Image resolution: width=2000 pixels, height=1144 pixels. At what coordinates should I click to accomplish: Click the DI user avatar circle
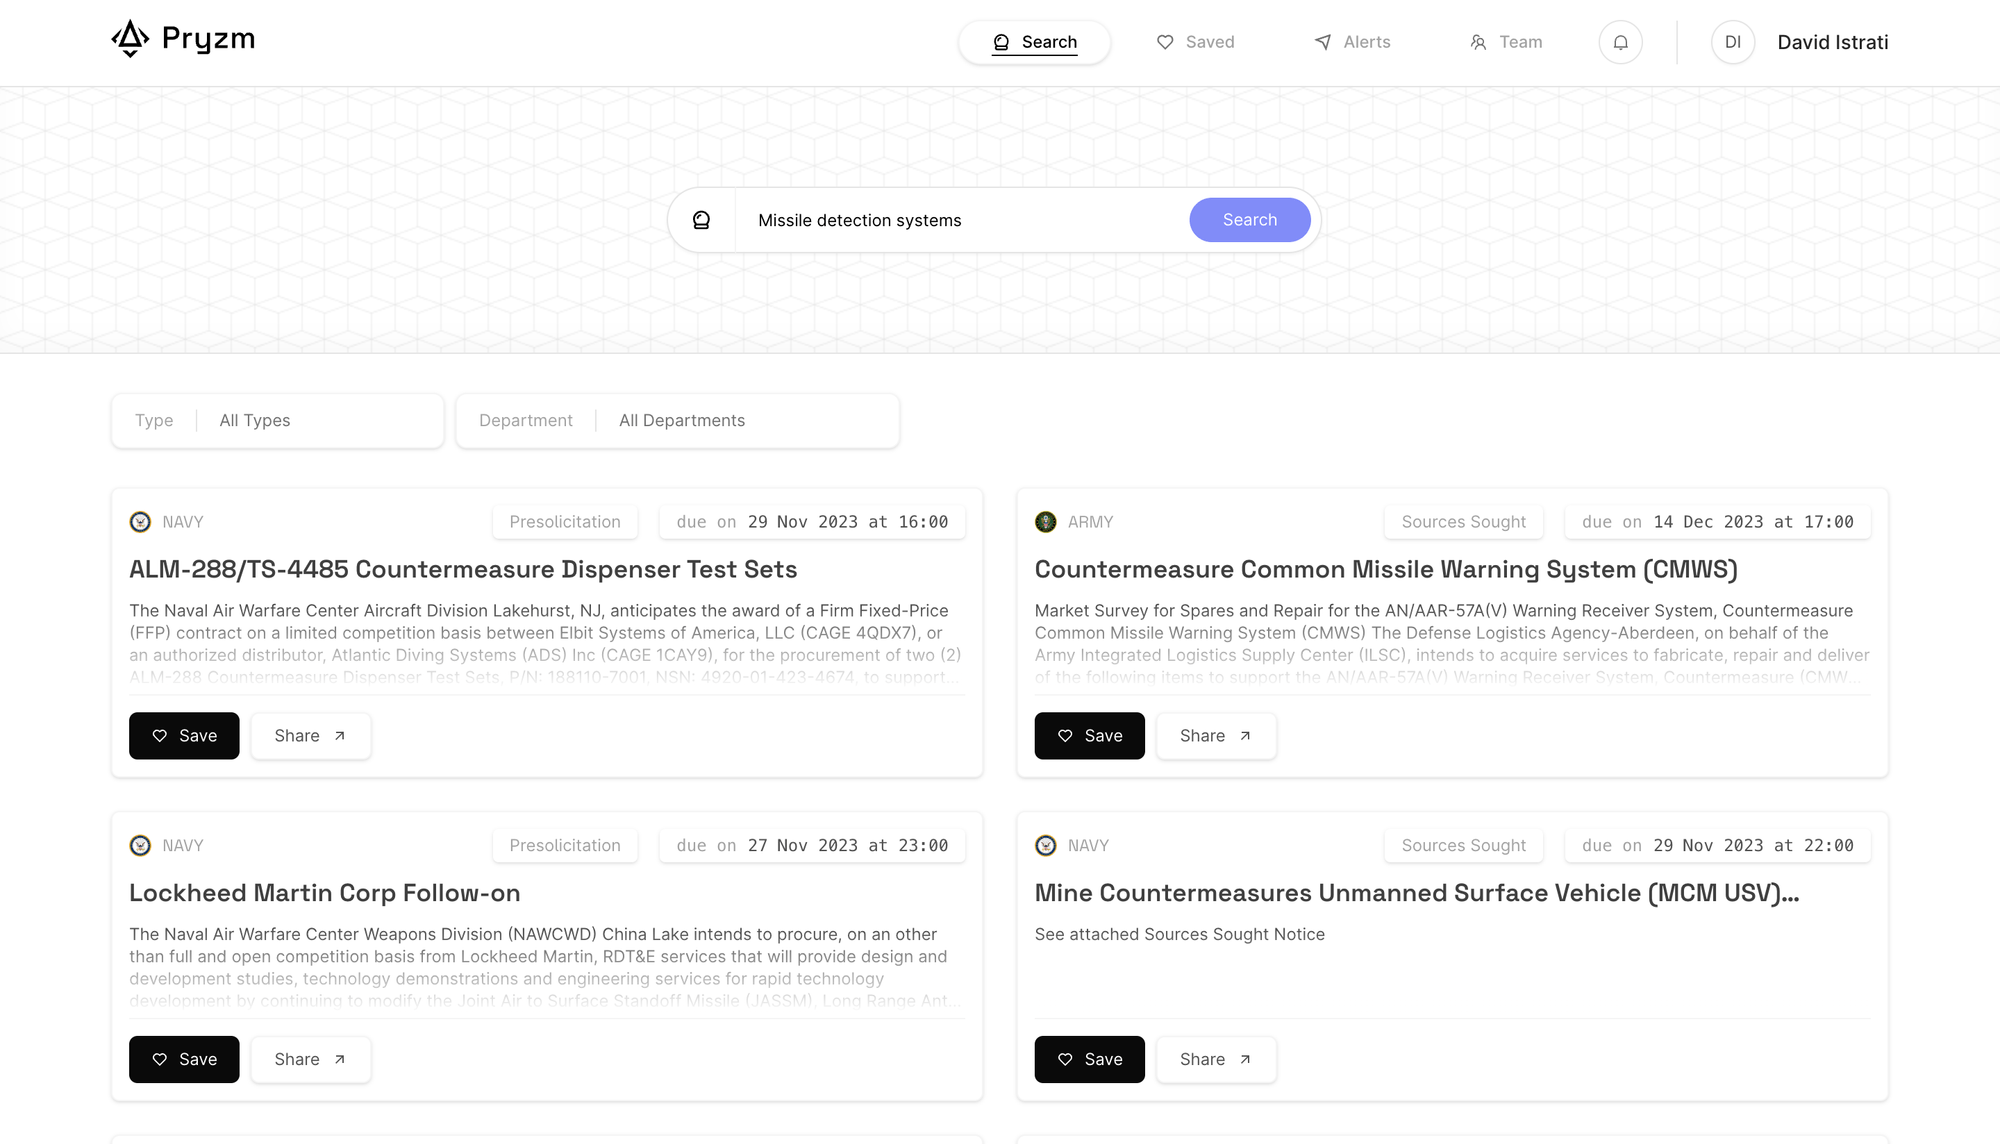(x=1733, y=42)
